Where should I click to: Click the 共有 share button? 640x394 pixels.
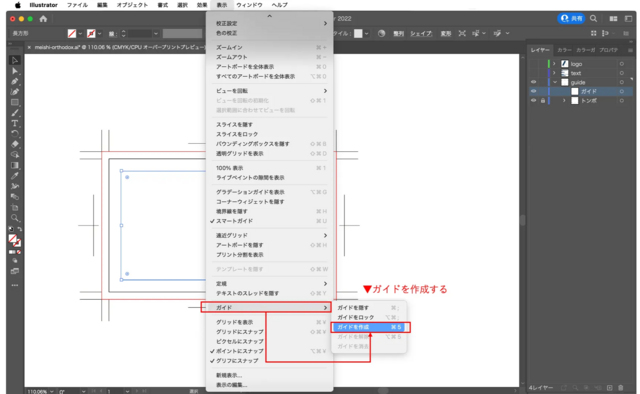(571, 19)
